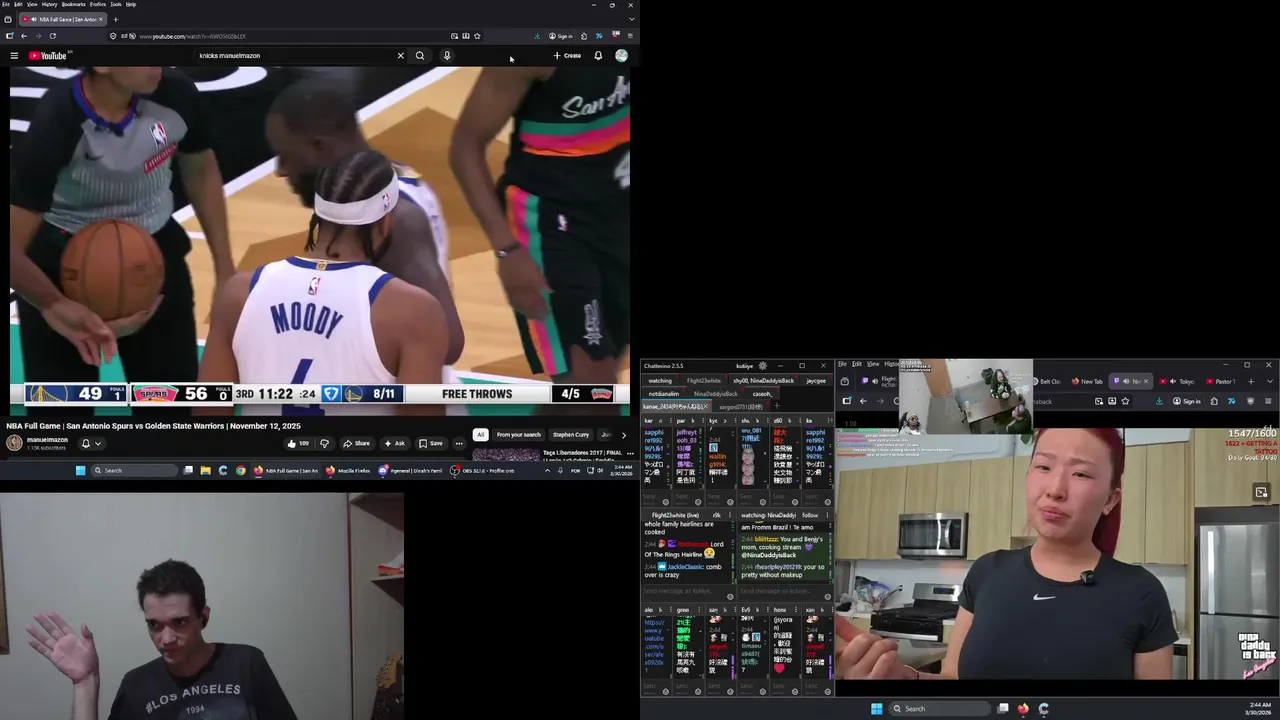Click the YouTube Create button

click(x=567, y=56)
